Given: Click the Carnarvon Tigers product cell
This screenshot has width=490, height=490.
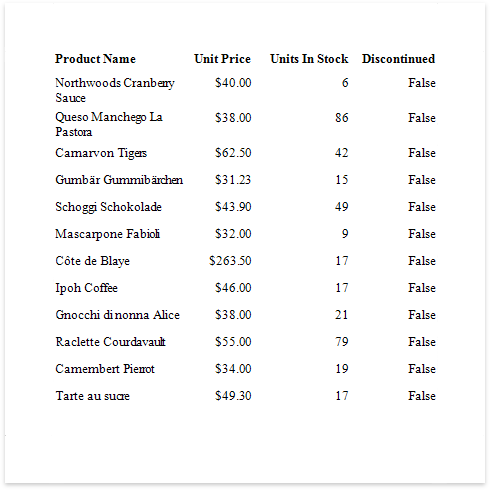Looking at the screenshot, I should (x=101, y=153).
